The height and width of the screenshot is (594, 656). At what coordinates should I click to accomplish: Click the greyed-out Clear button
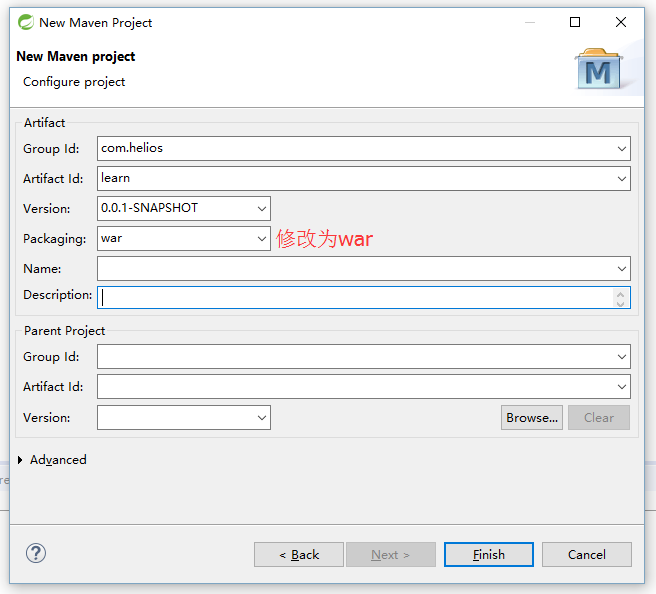(x=599, y=417)
